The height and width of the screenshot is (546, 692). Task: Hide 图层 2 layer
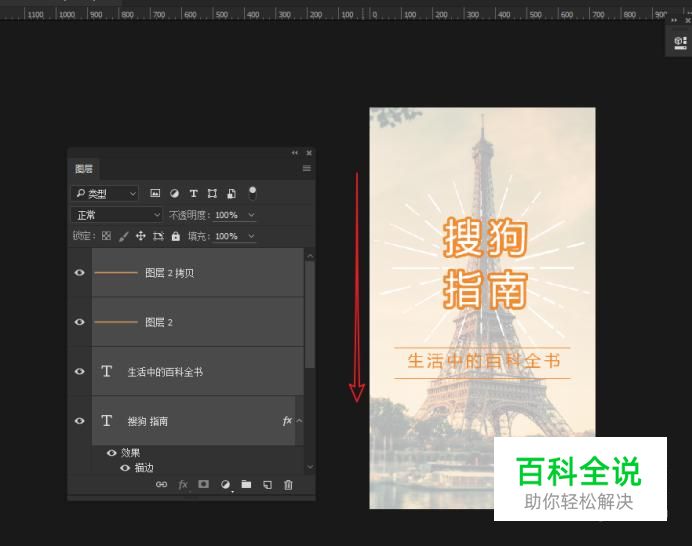click(79, 322)
